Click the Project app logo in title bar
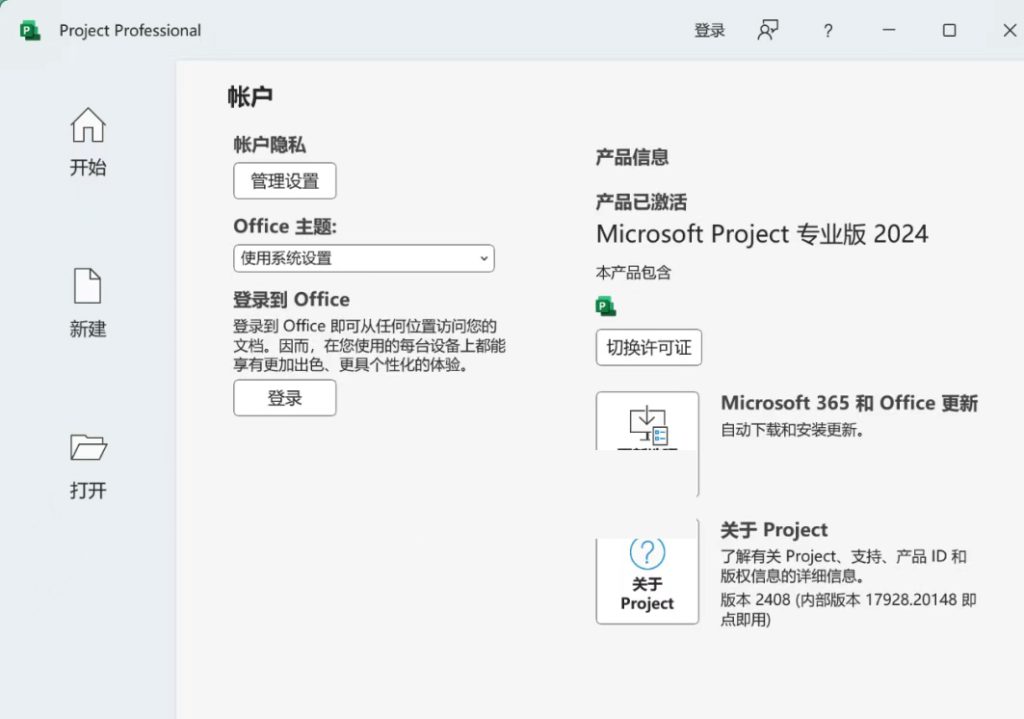Screen dimensions: 1024x719 point(30,31)
